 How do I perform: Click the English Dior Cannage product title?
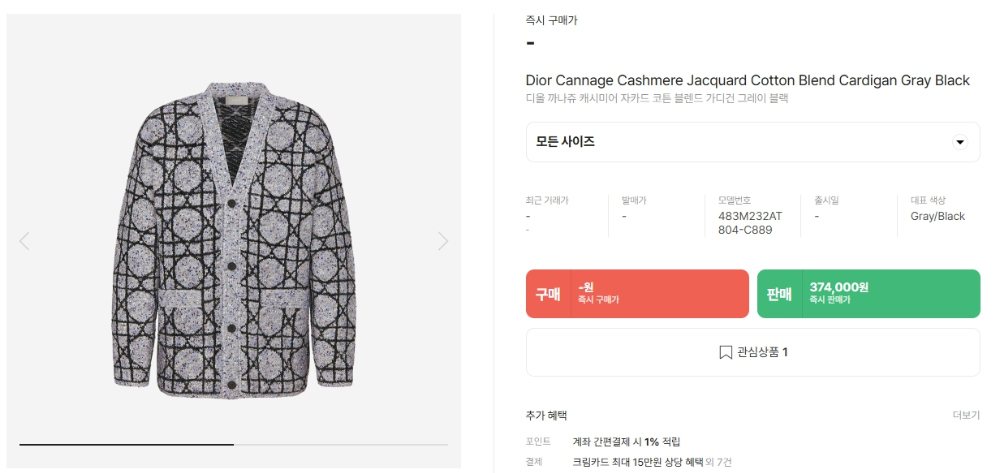point(747,80)
